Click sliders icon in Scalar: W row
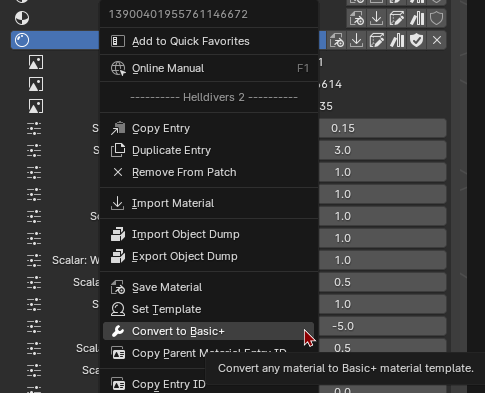 [x=34, y=260]
